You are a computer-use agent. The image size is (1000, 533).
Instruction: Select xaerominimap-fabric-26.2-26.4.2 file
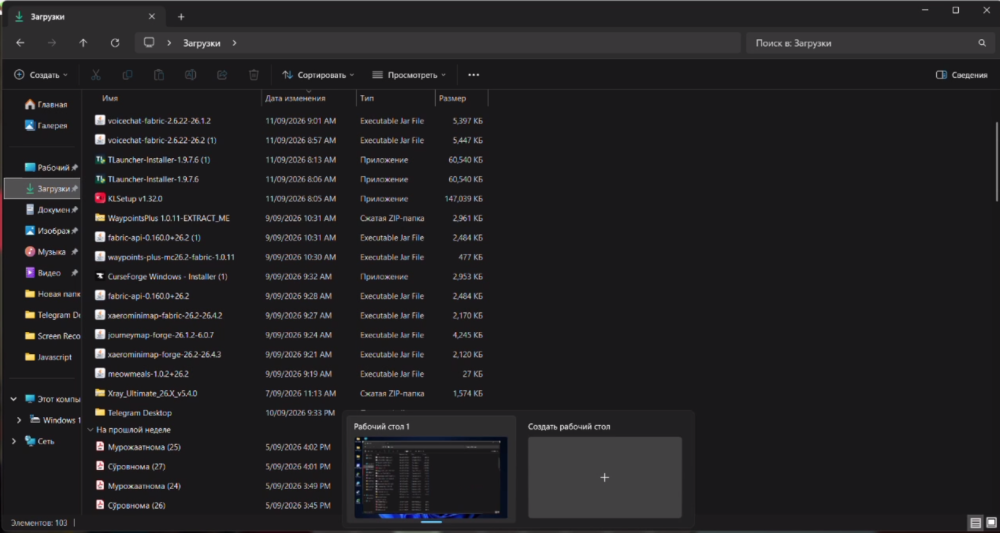pyautogui.click(x=158, y=316)
